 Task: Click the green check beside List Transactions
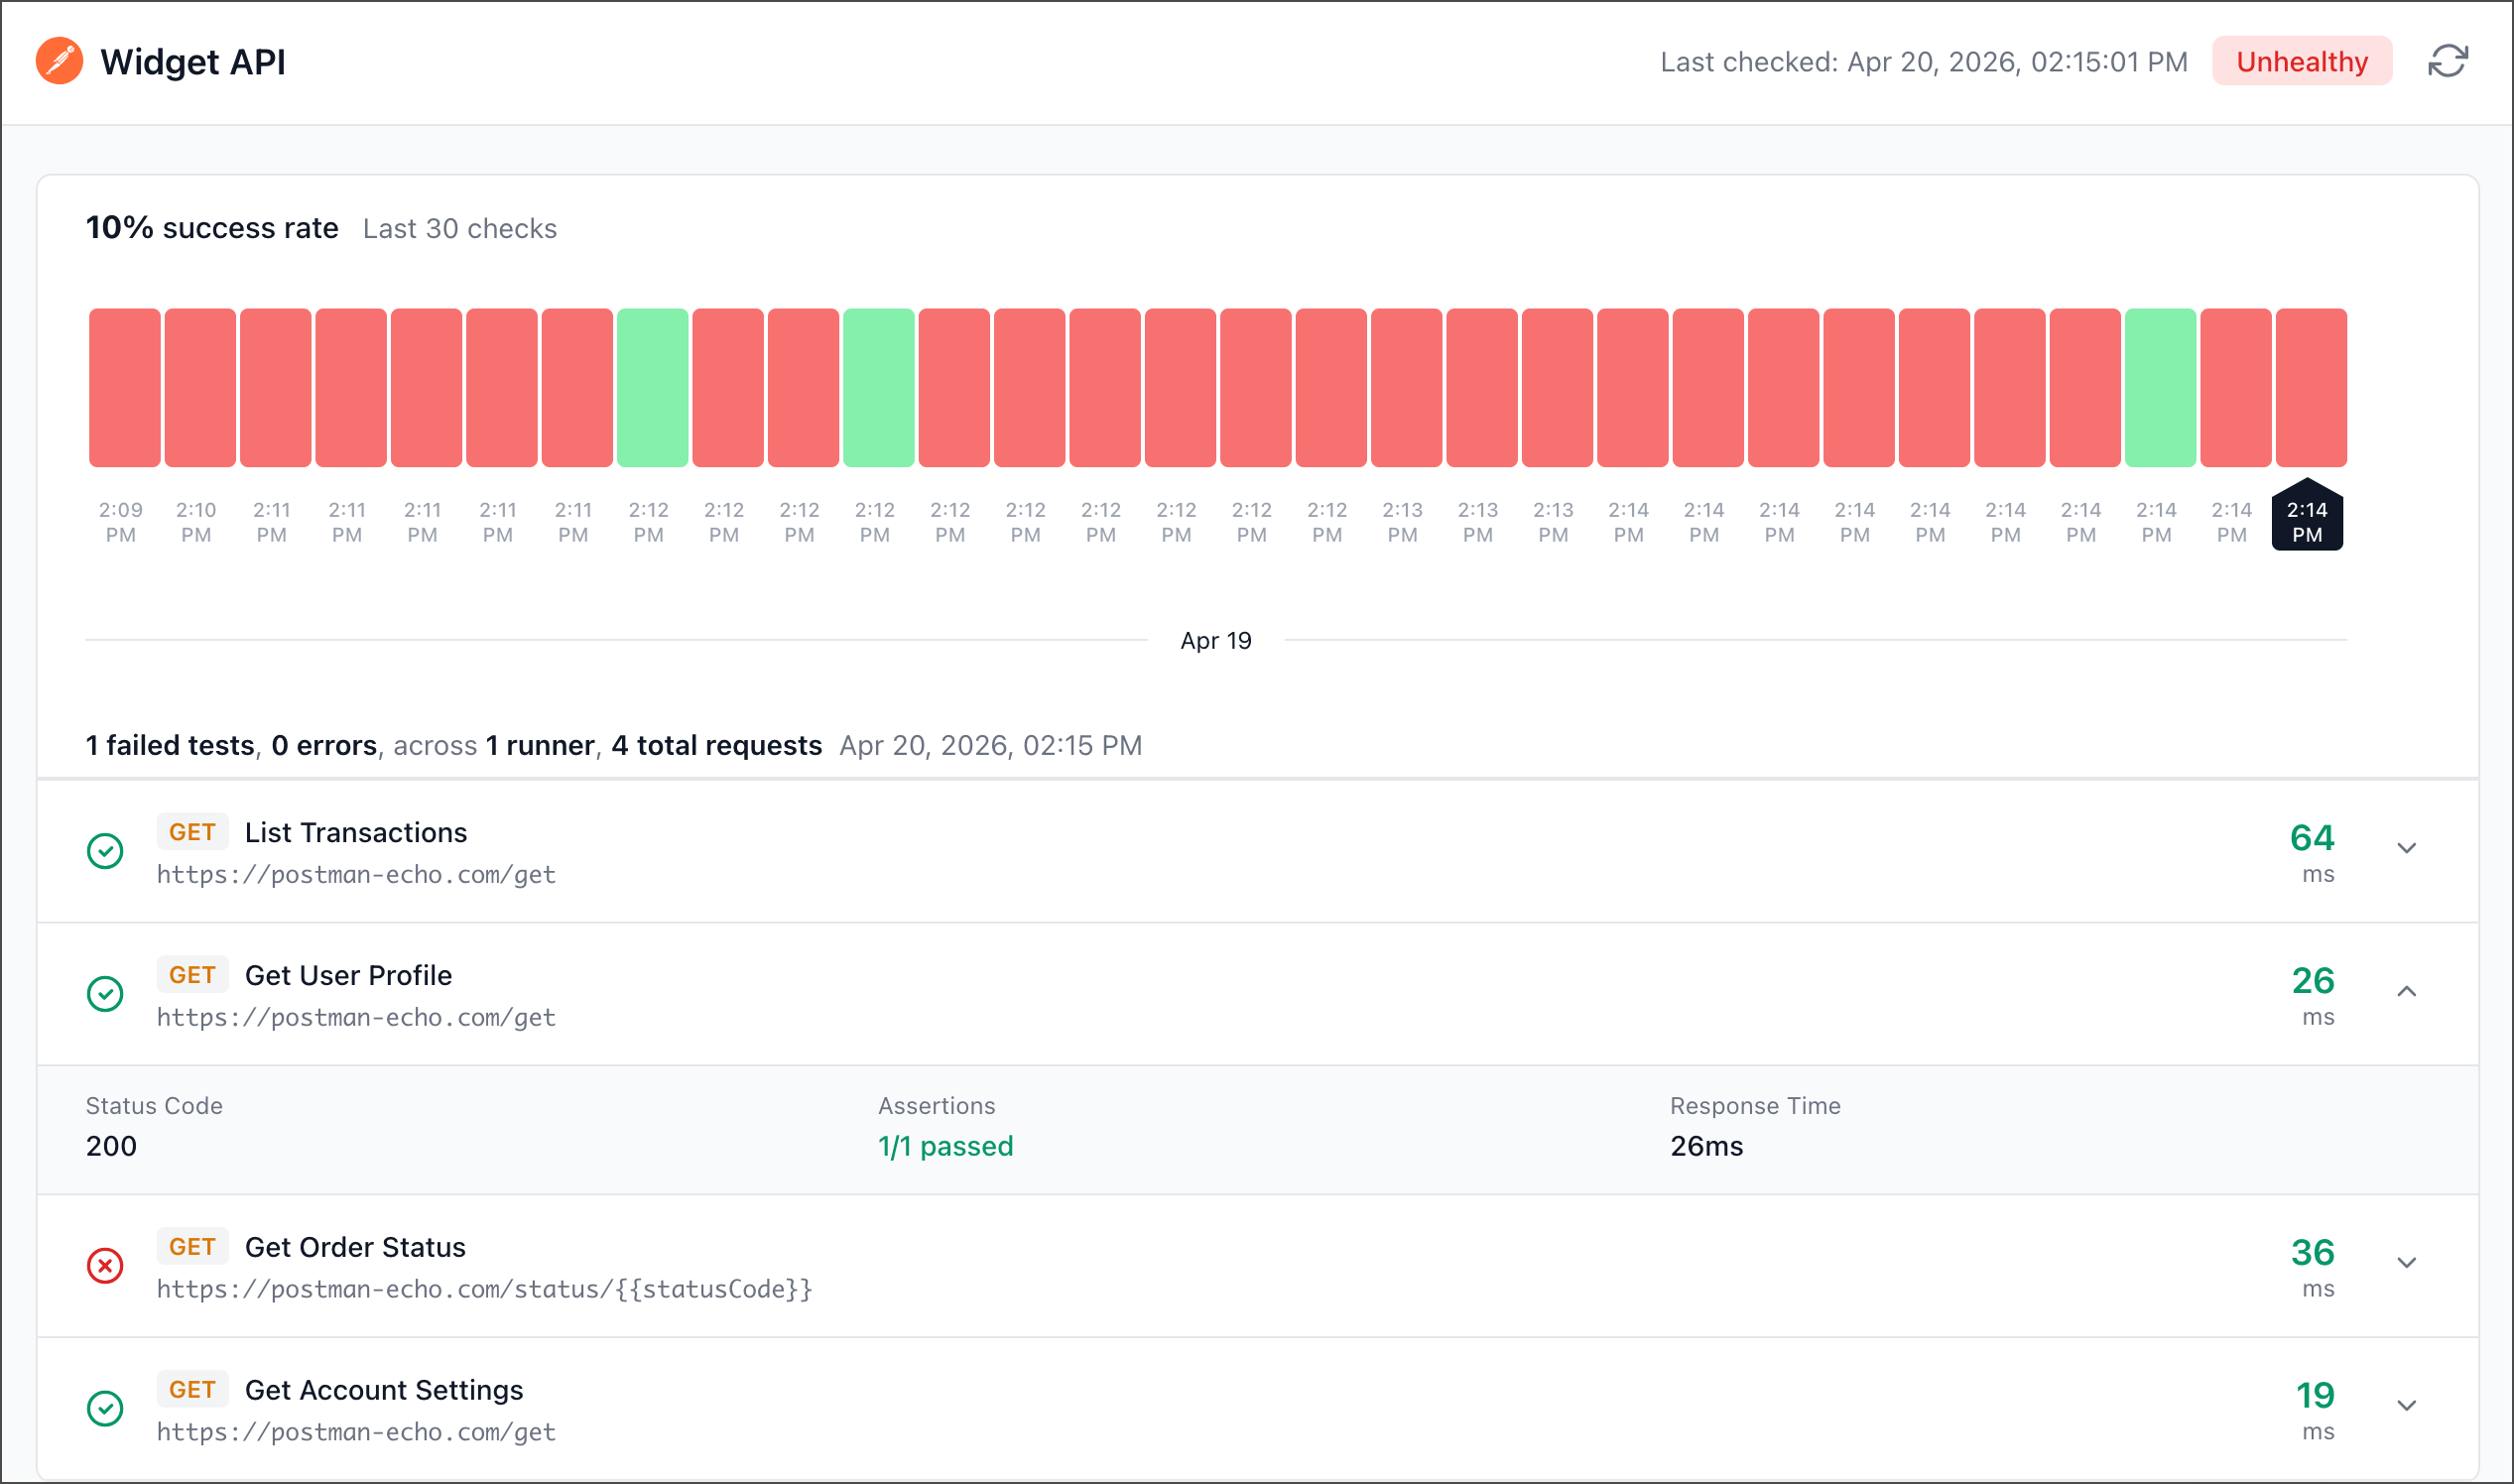point(105,851)
